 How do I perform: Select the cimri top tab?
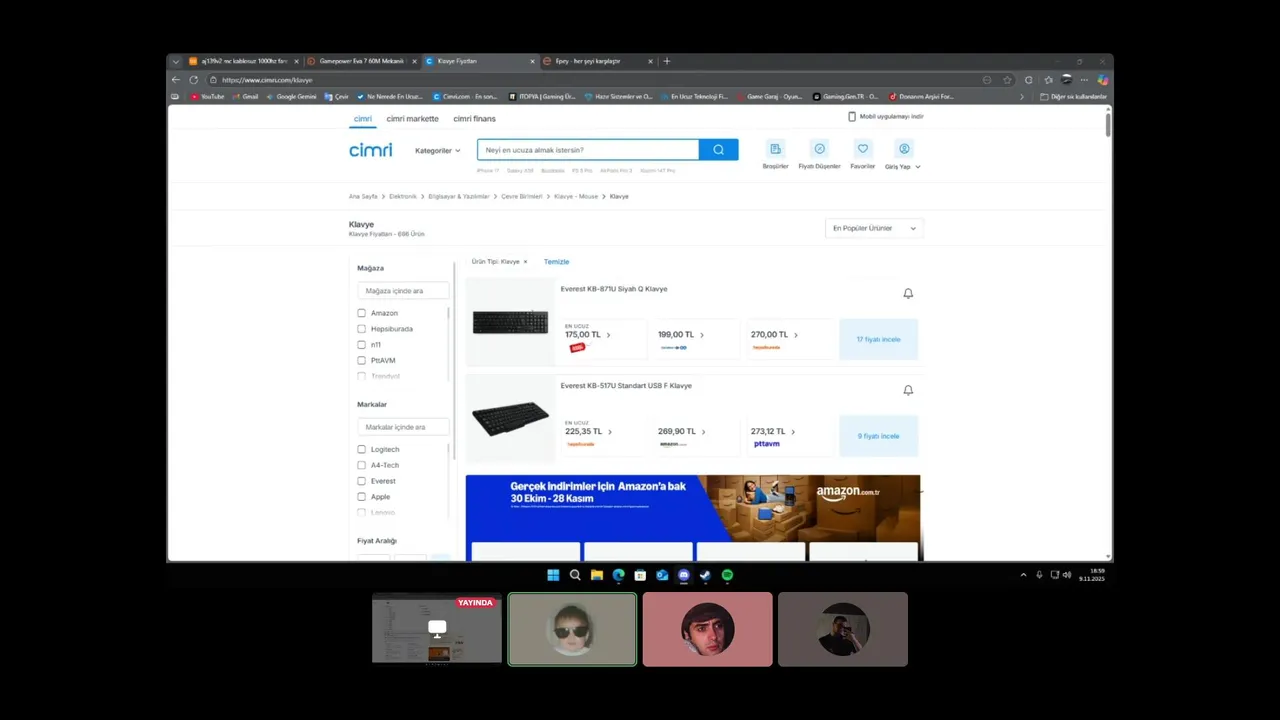(362, 119)
